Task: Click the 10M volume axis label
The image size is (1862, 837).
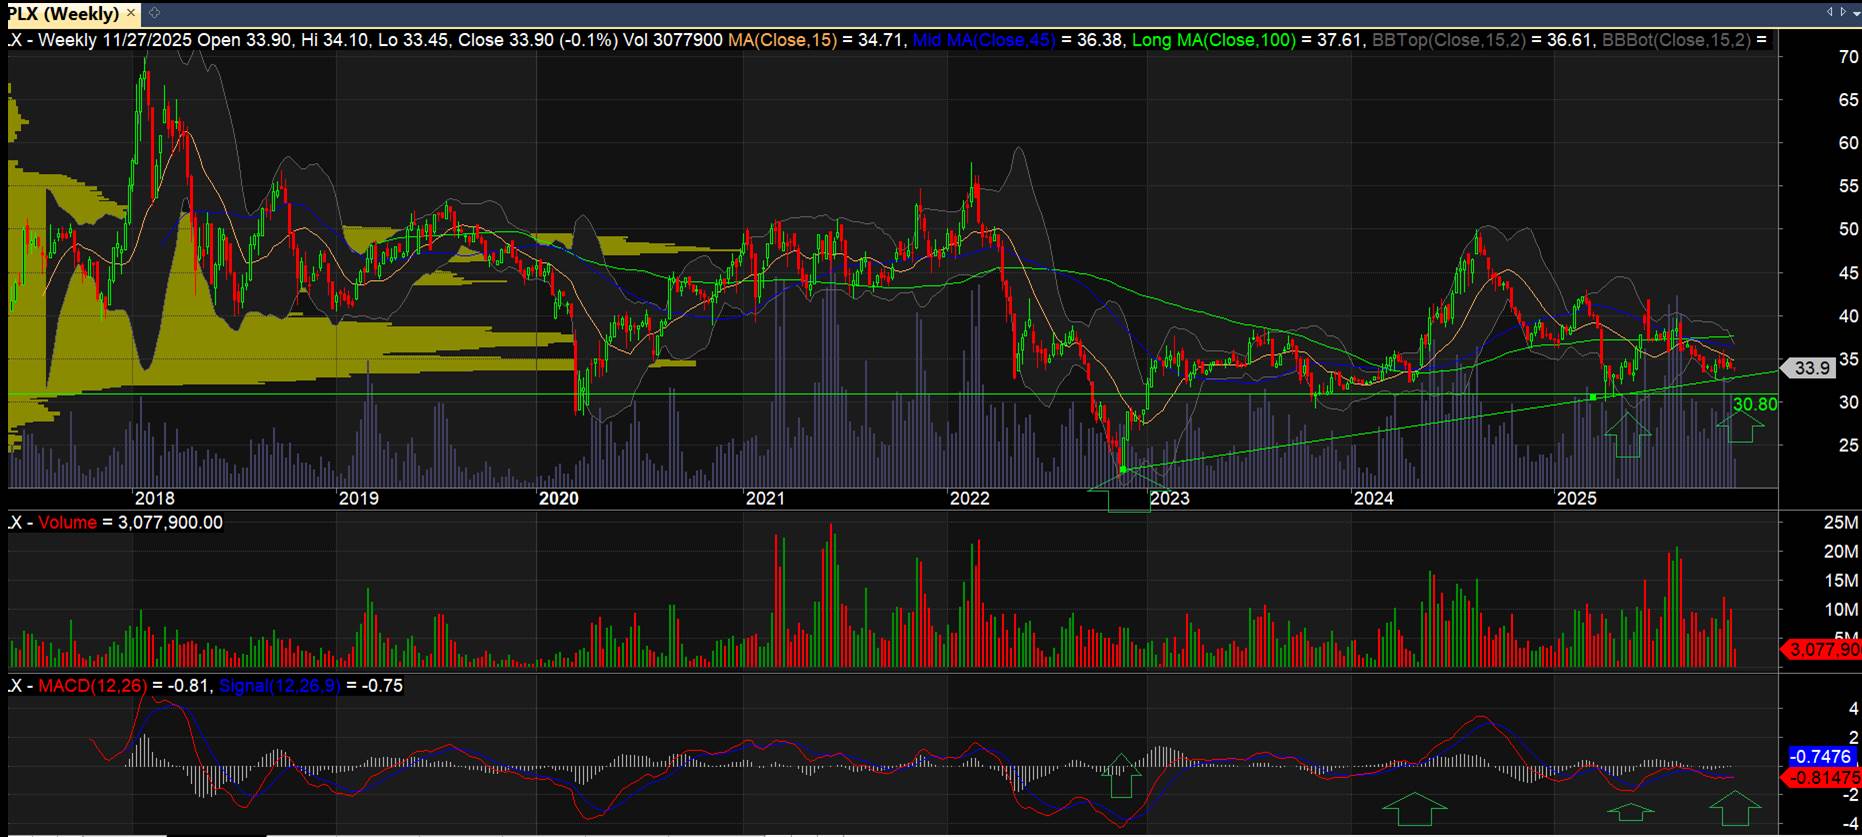Action: click(1841, 609)
